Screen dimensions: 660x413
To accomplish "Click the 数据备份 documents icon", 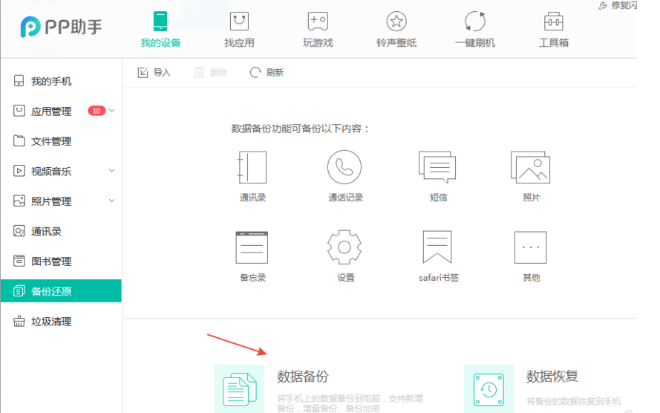I will point(240,389).
